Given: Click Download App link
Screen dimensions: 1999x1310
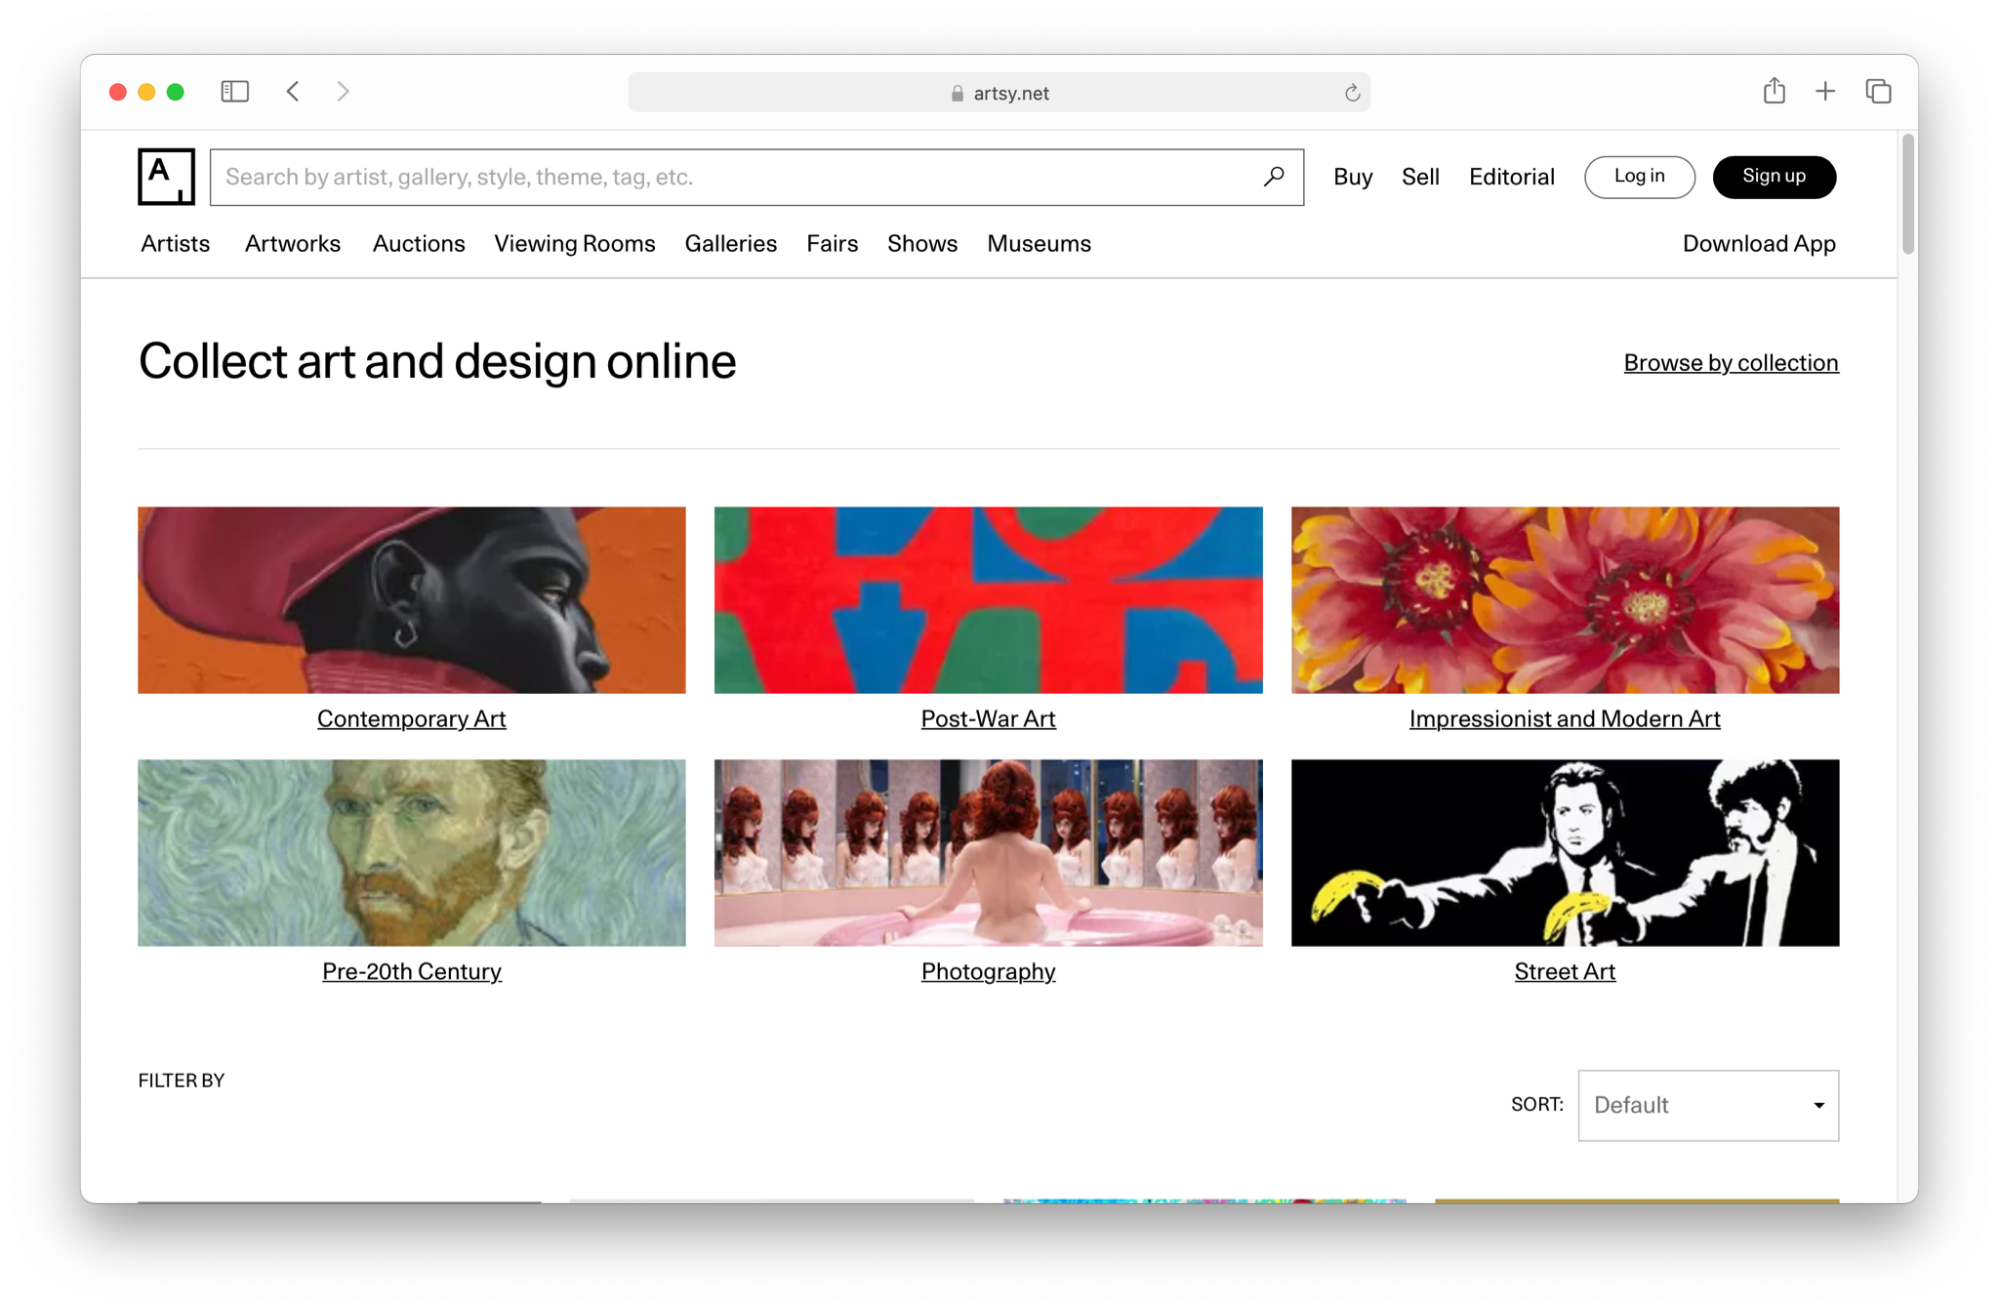Looking at the screenshot, I should pyautogui.click(x=1759, y=244).
